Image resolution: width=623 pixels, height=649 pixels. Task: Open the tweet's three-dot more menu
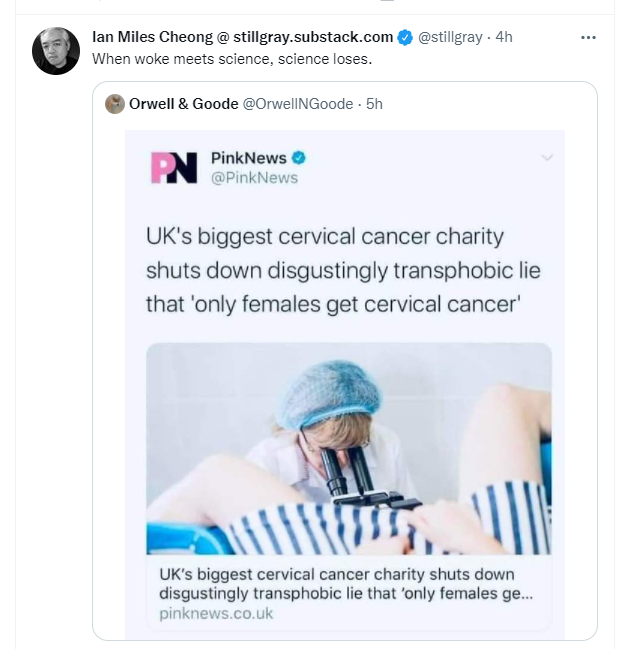tap(589, 37)
